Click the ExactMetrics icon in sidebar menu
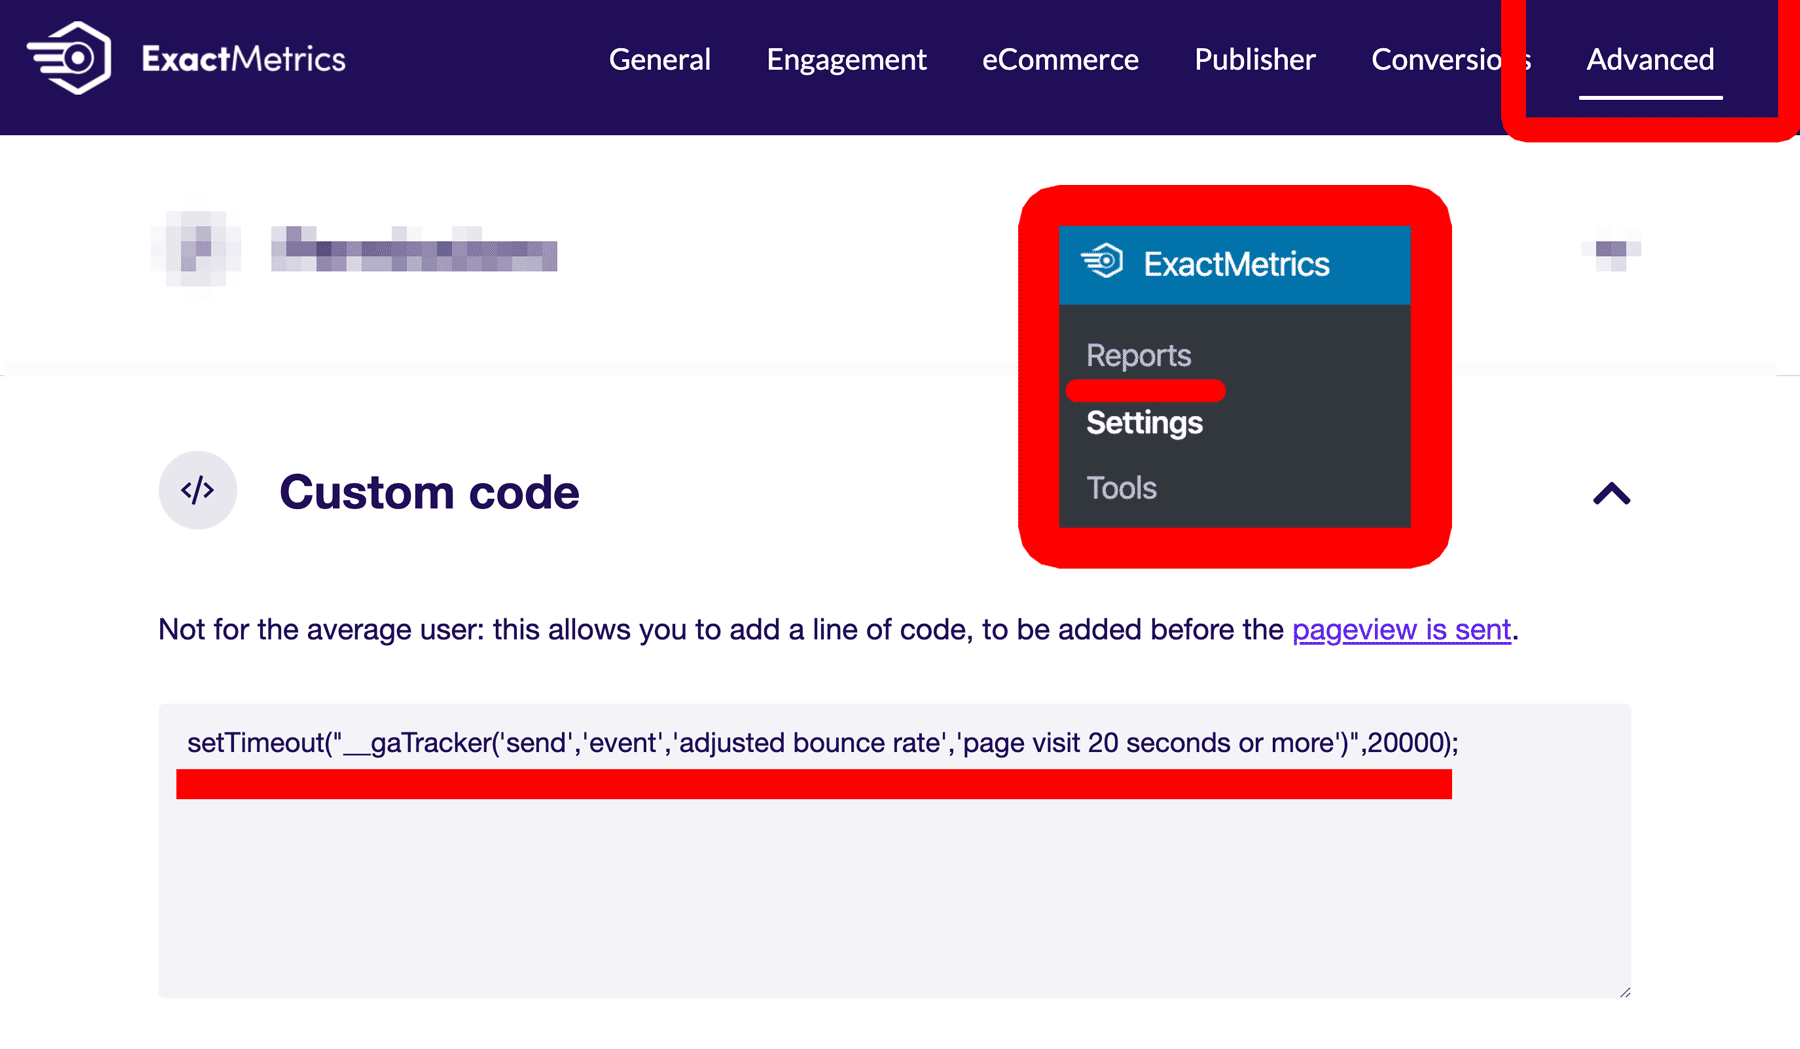The image size is (1800, 1049). pos(1102,262)
